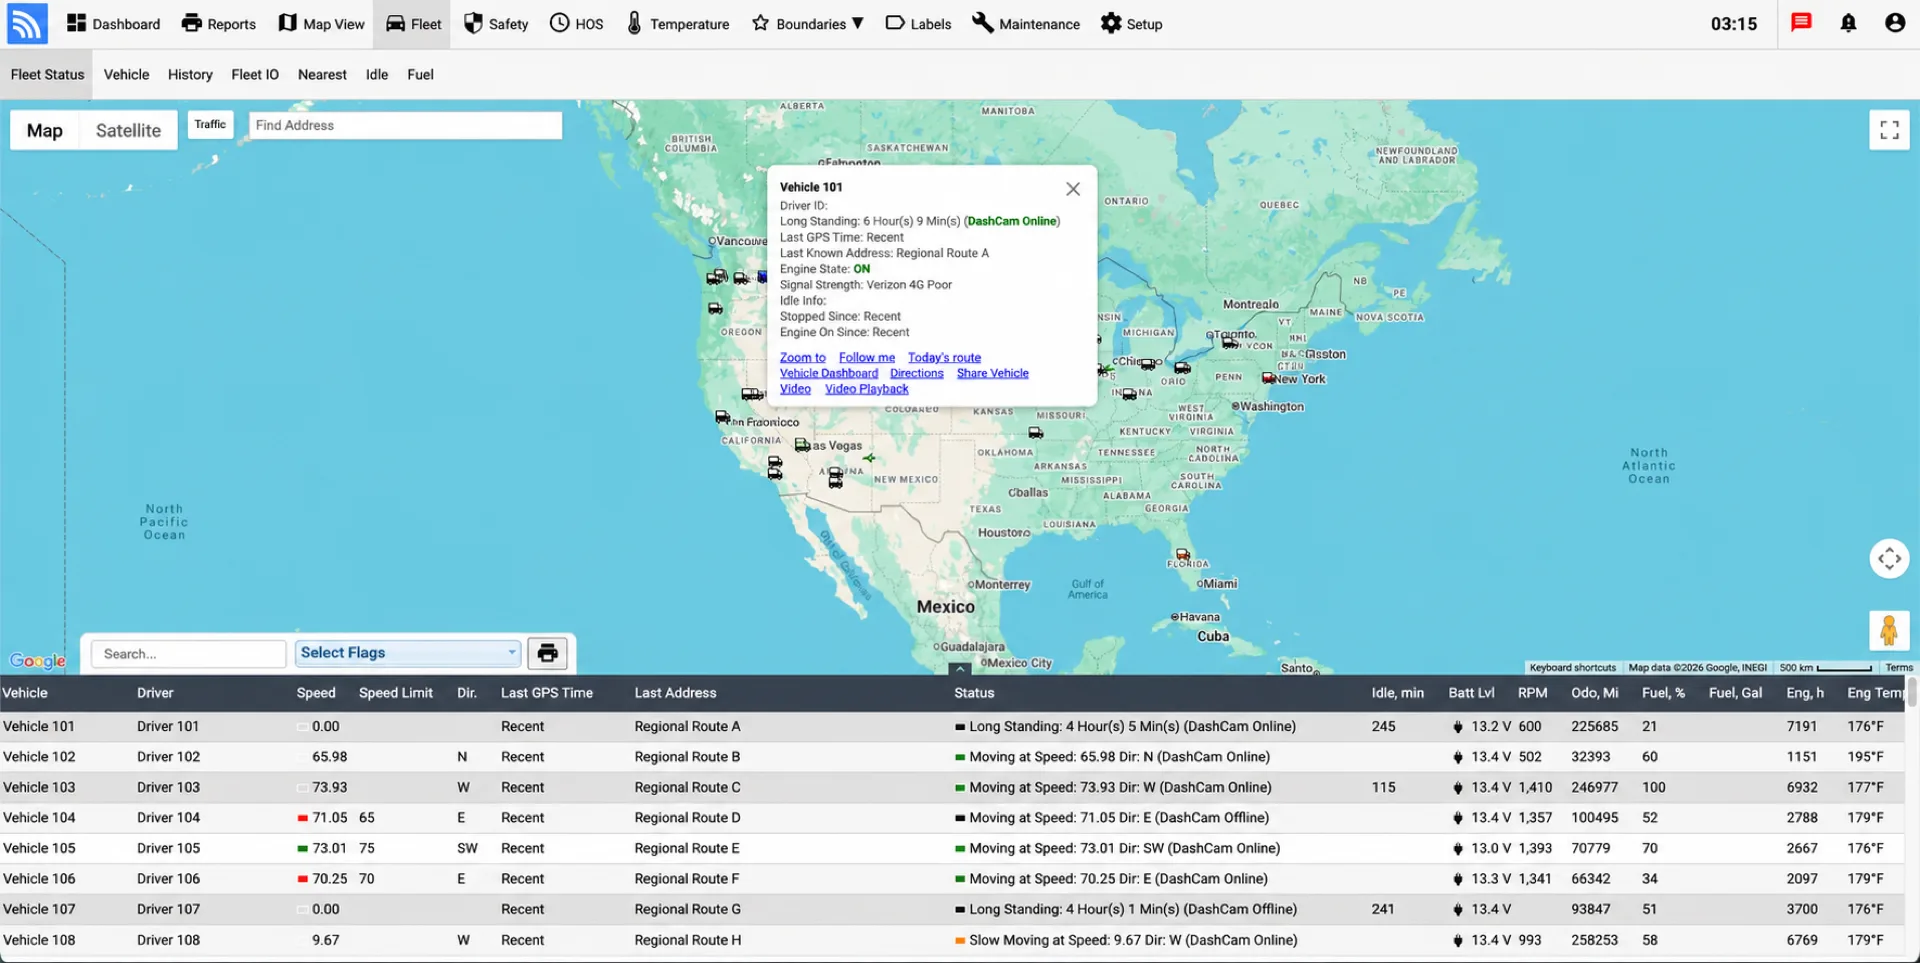Select the Driver 106 cell
Image resolution: width=1920 pixels, height=963 pixels.
(168, 879)
